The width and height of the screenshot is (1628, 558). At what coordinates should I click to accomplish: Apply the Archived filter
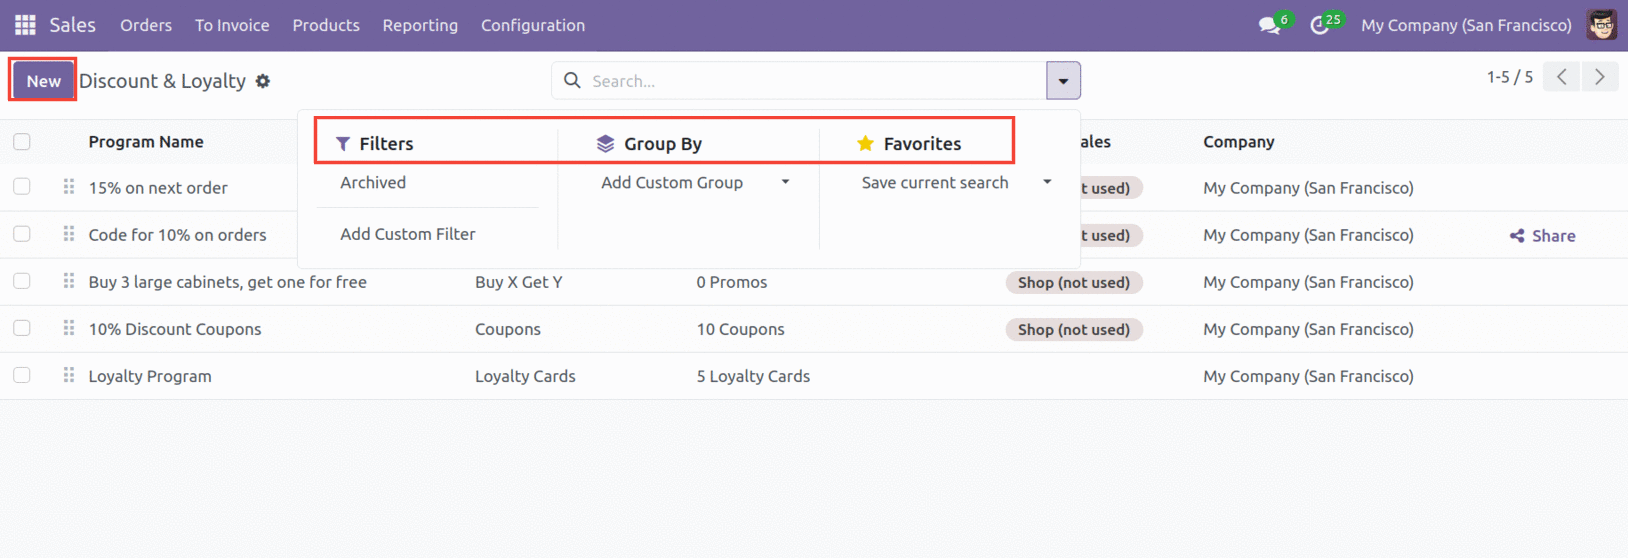coord(373,183)
